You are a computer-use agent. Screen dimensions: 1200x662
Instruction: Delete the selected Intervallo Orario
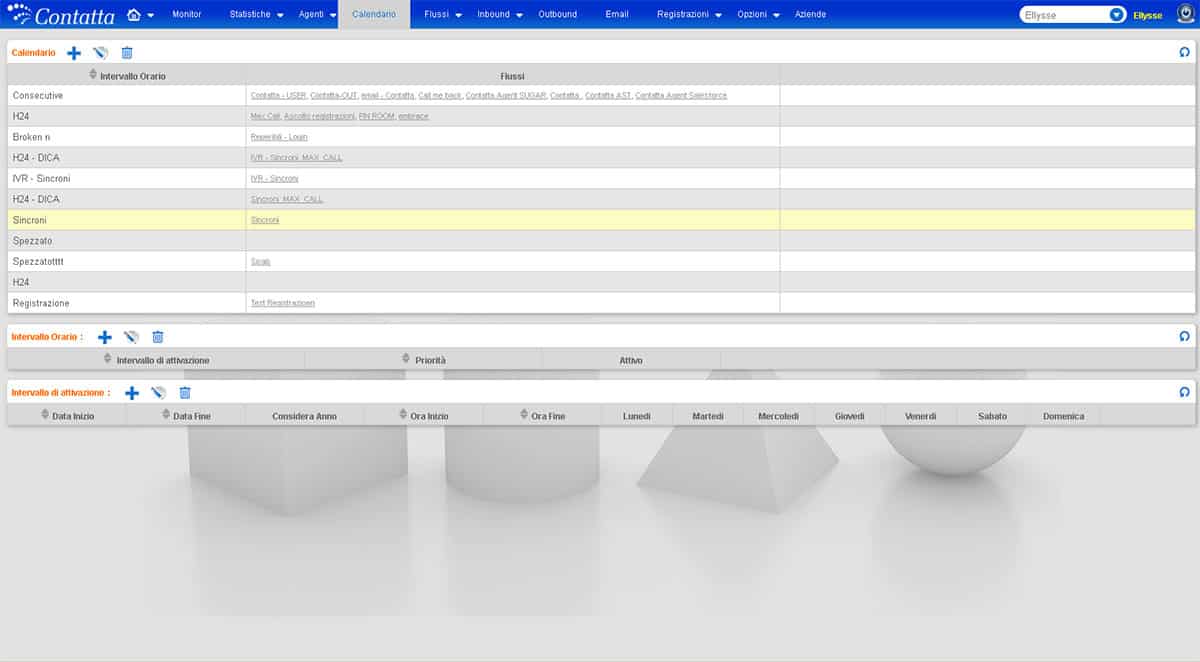point(157,337)
